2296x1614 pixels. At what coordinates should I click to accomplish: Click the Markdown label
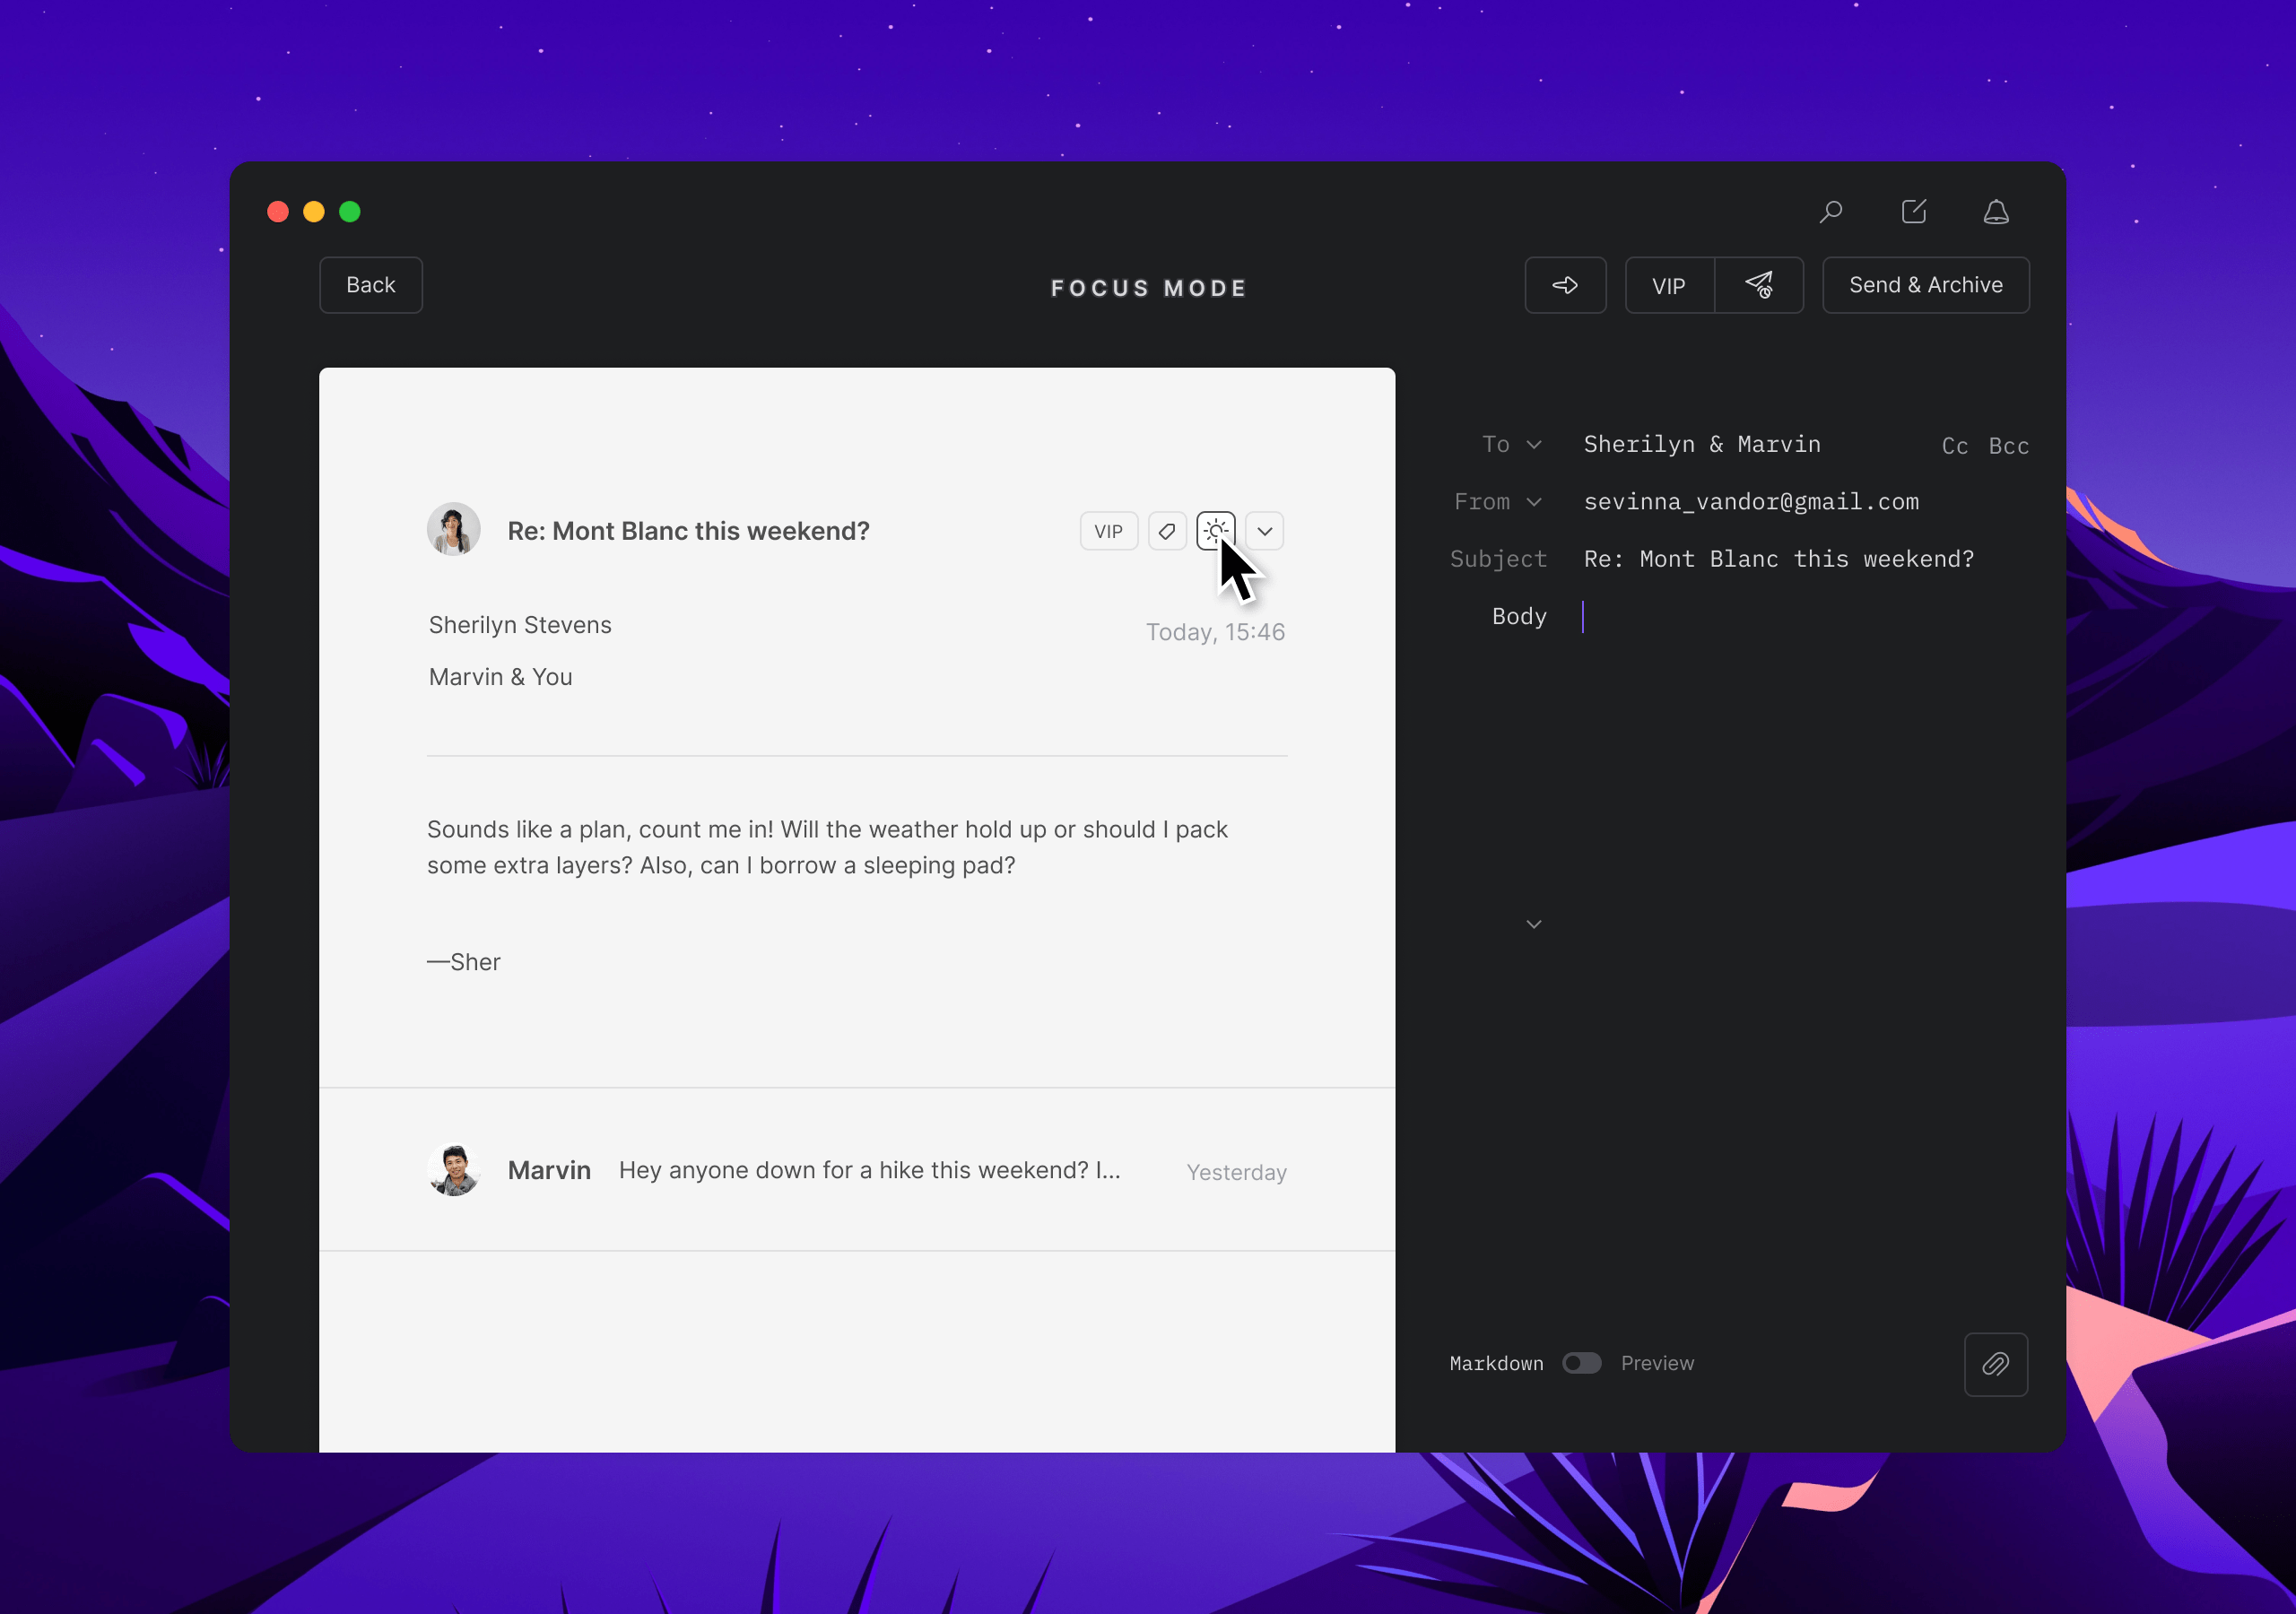tap(1496, 1363)
